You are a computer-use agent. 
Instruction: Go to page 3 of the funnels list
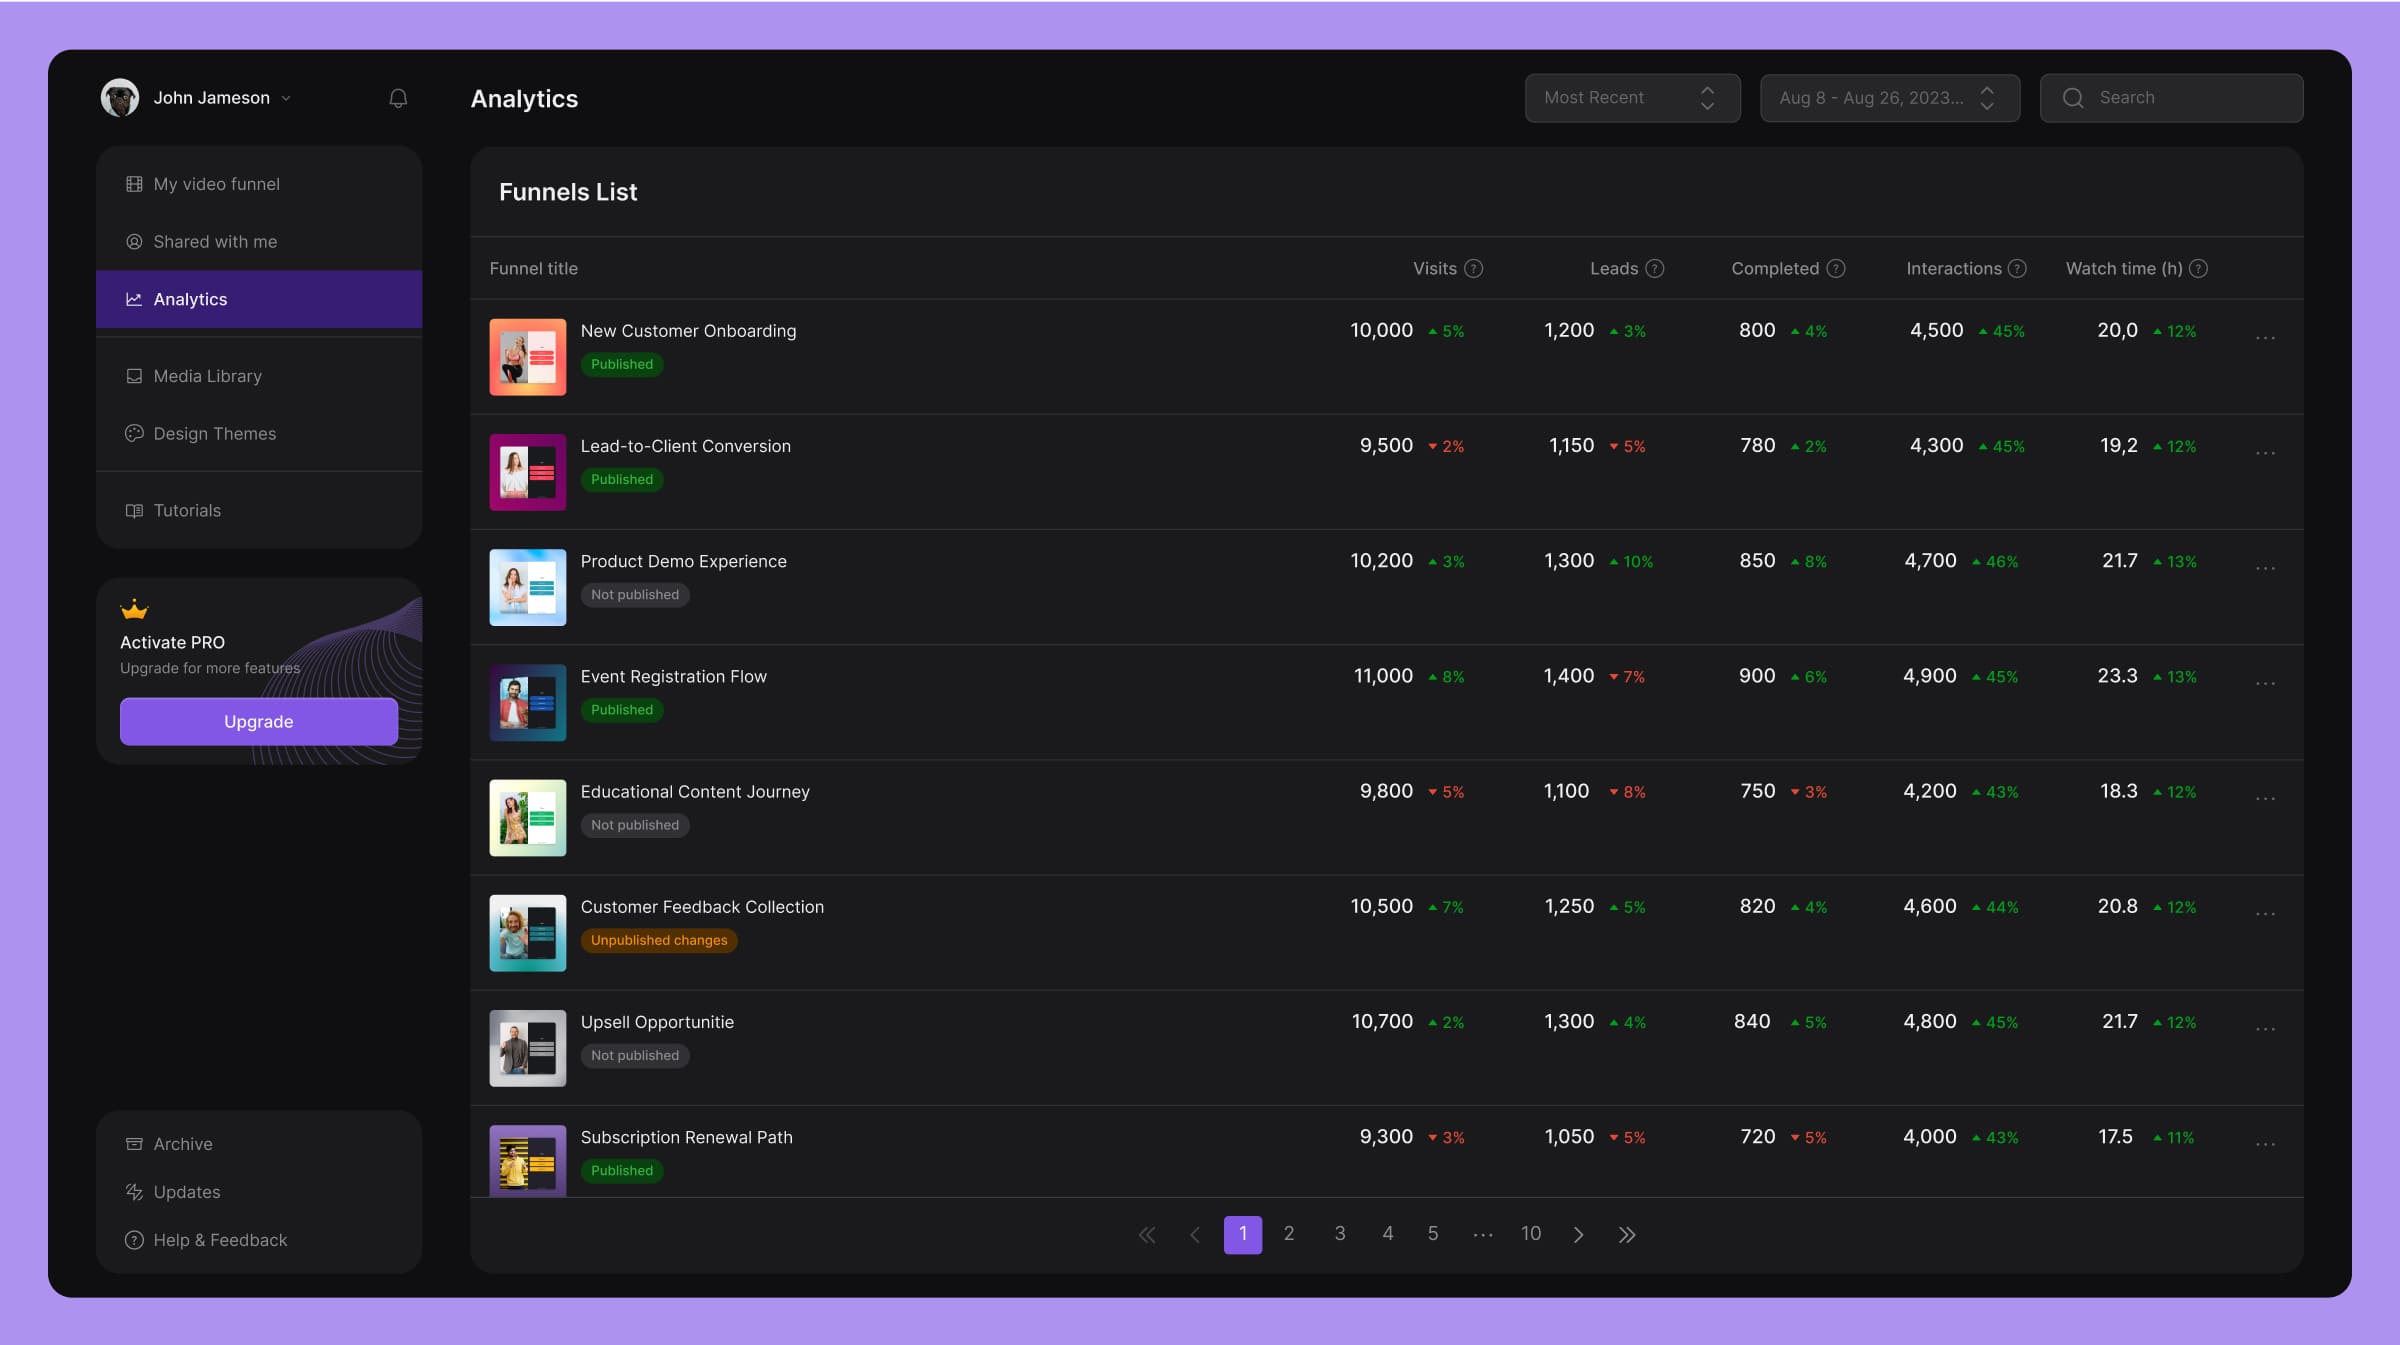click(1339, 1234)
